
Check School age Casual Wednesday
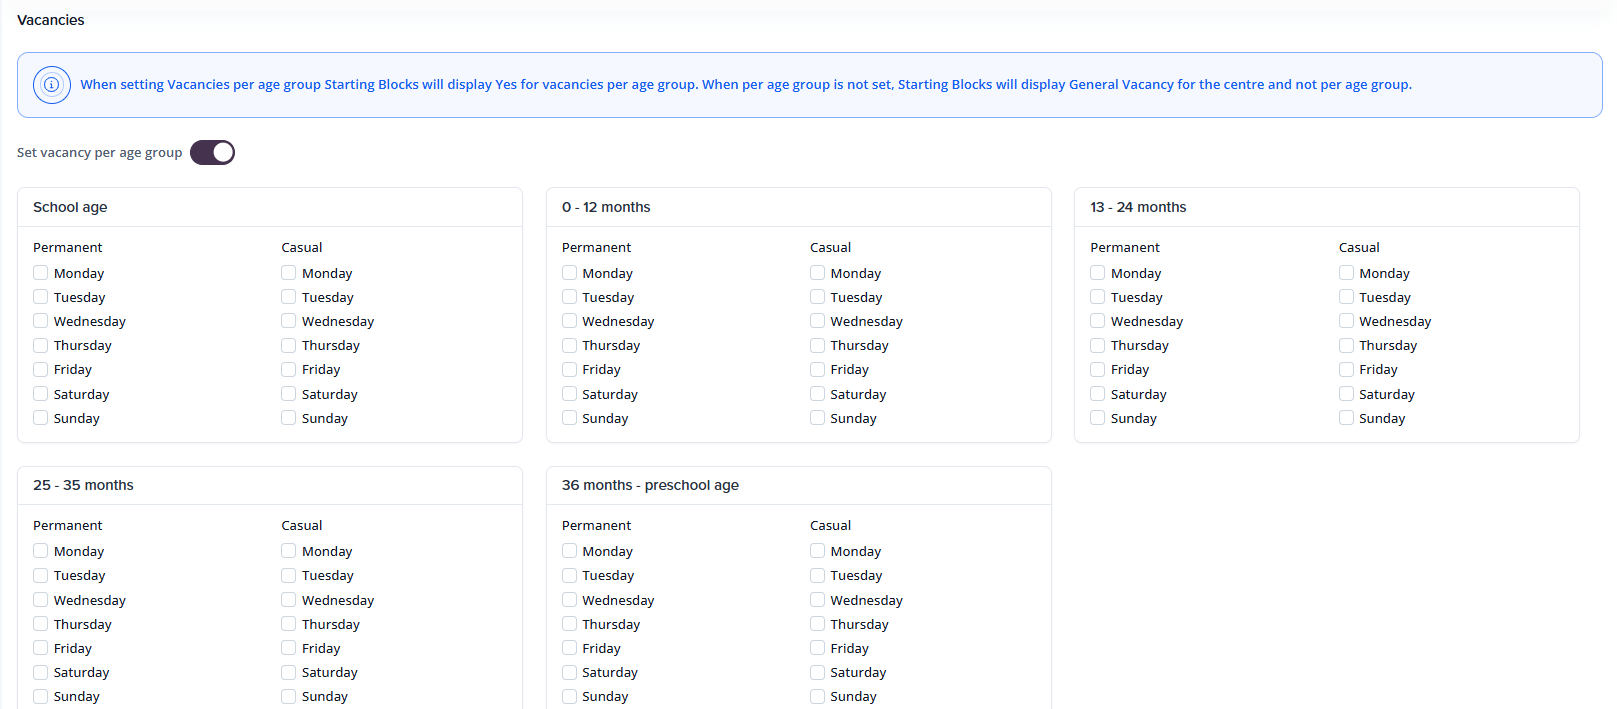tap(289, 321)
